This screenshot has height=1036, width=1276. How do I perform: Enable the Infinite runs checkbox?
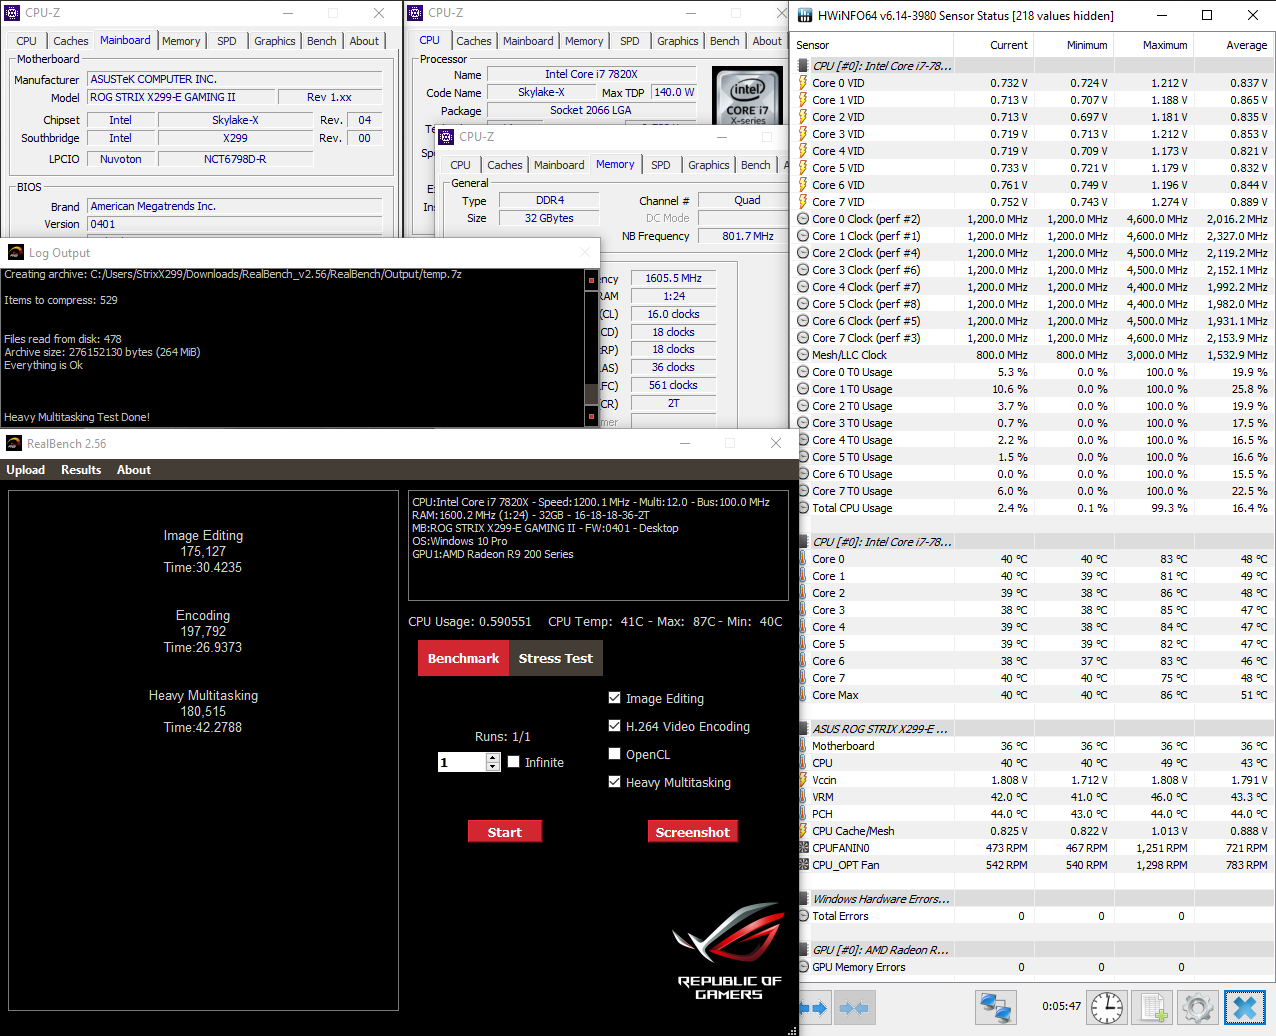(514, 762)
